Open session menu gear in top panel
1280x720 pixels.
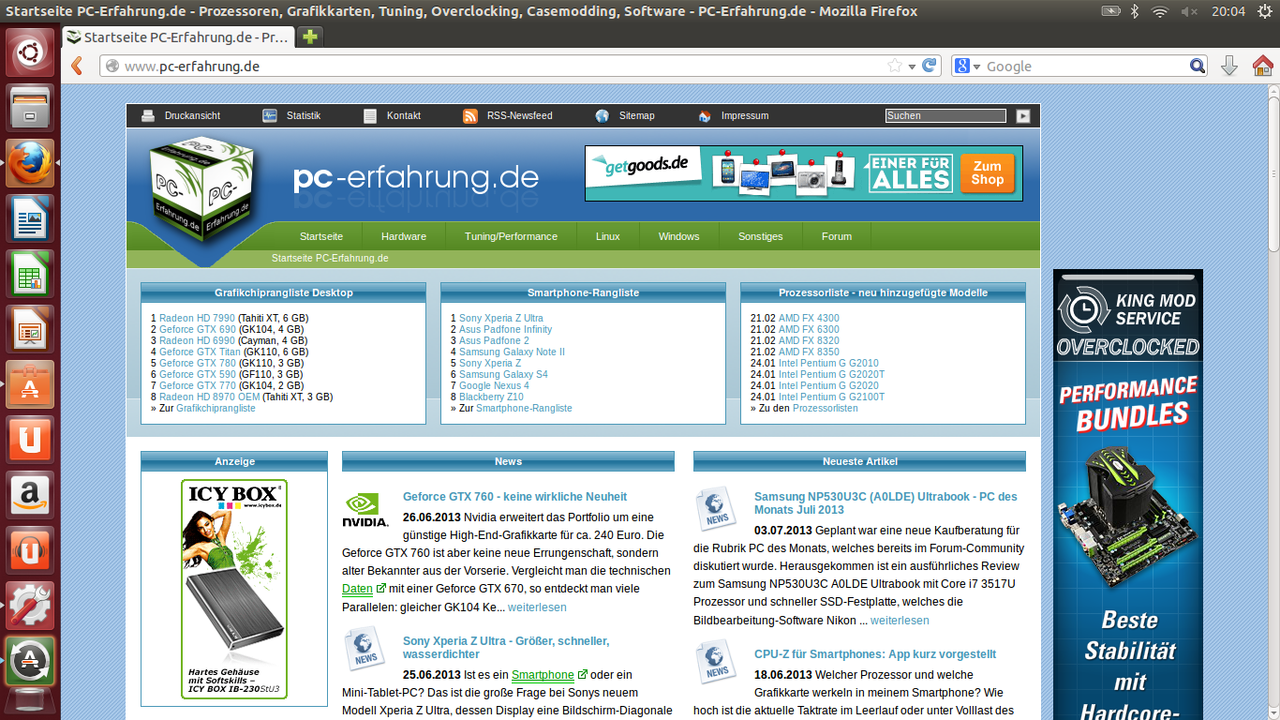pyautogui.click(x=1265, y=12)
